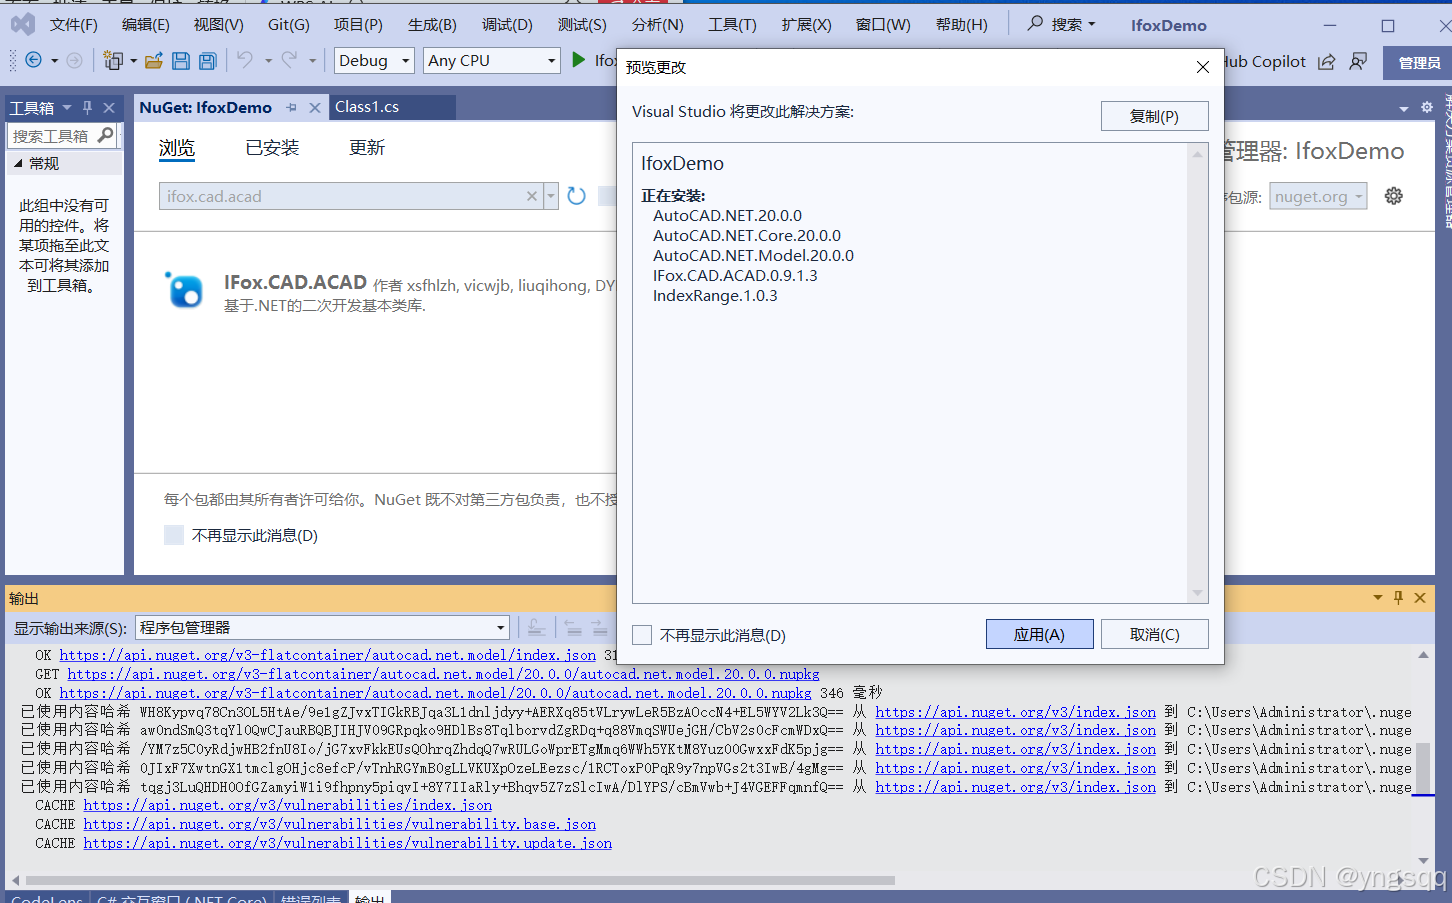Click the 取消(C) cancel button

[x=1154, y=634]
